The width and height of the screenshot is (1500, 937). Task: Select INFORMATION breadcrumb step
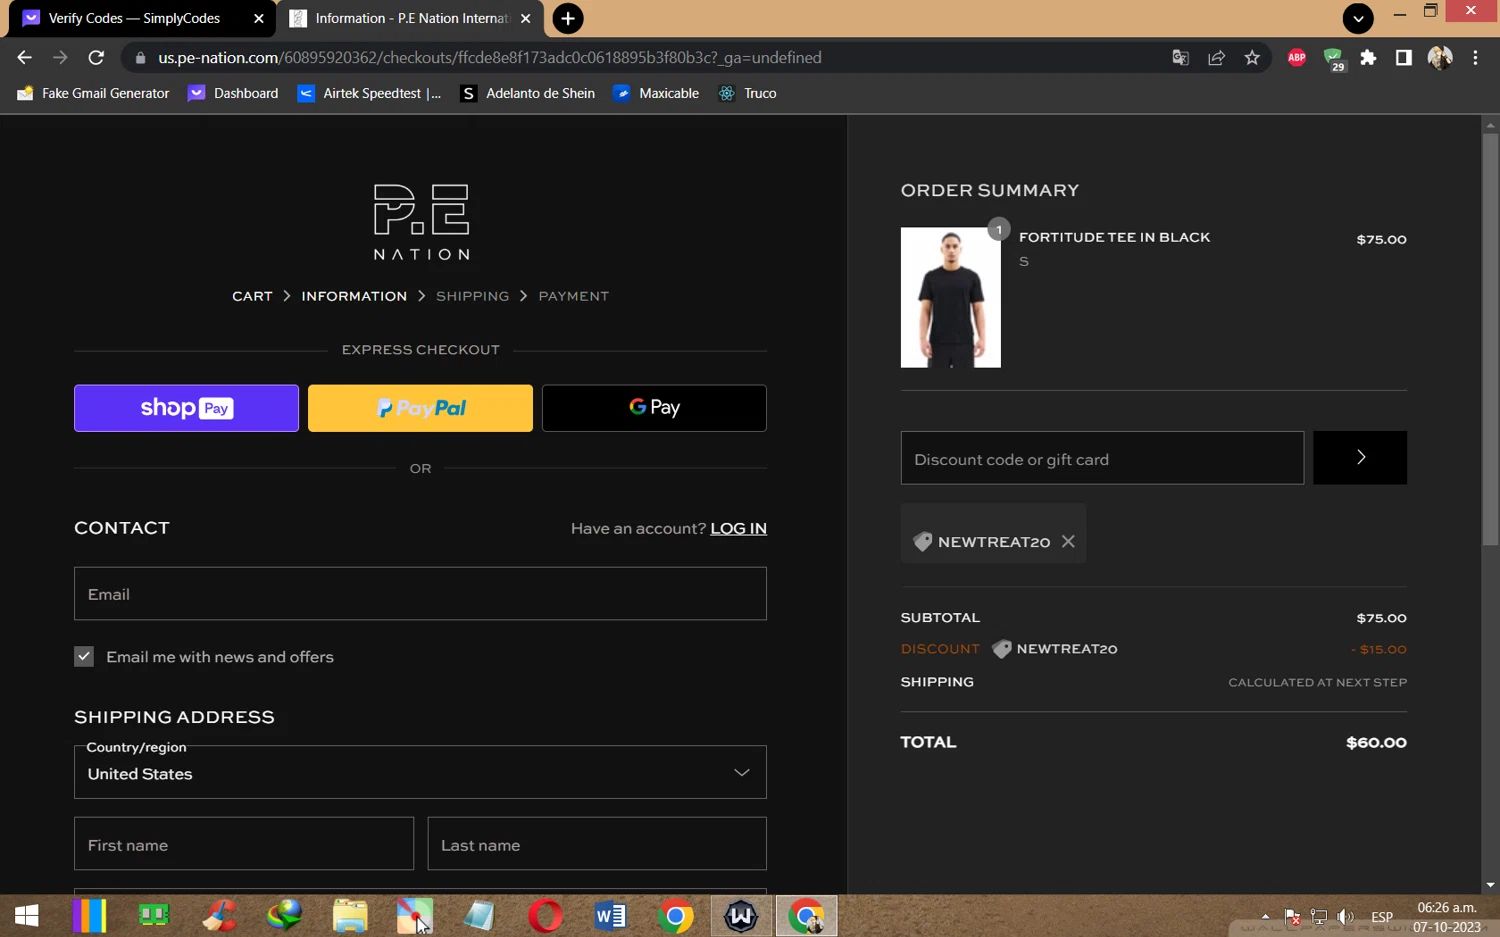point(354,296)
